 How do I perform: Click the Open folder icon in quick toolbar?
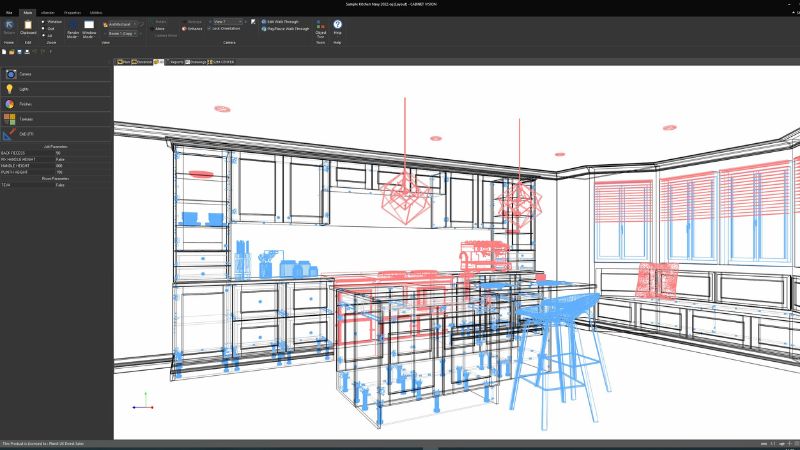pyautogui.click(x=12, y=52)
